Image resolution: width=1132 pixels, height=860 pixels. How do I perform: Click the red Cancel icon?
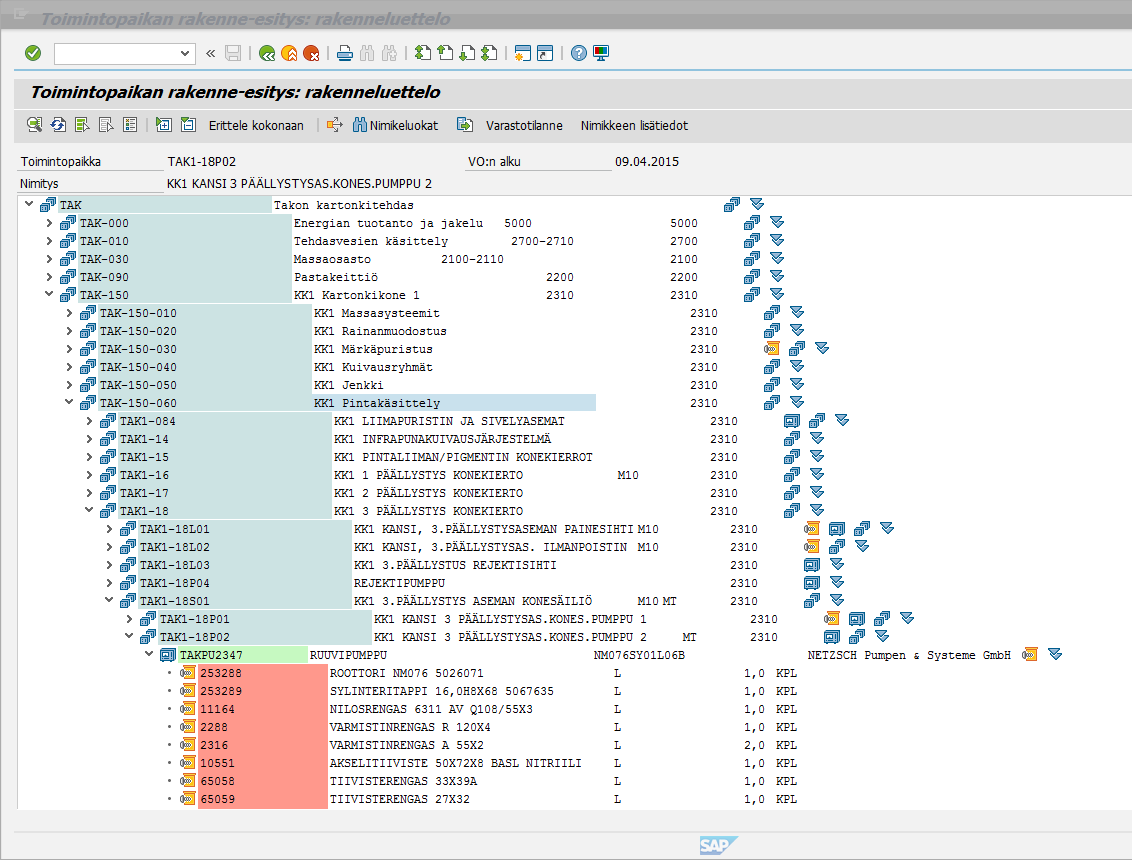311,53
